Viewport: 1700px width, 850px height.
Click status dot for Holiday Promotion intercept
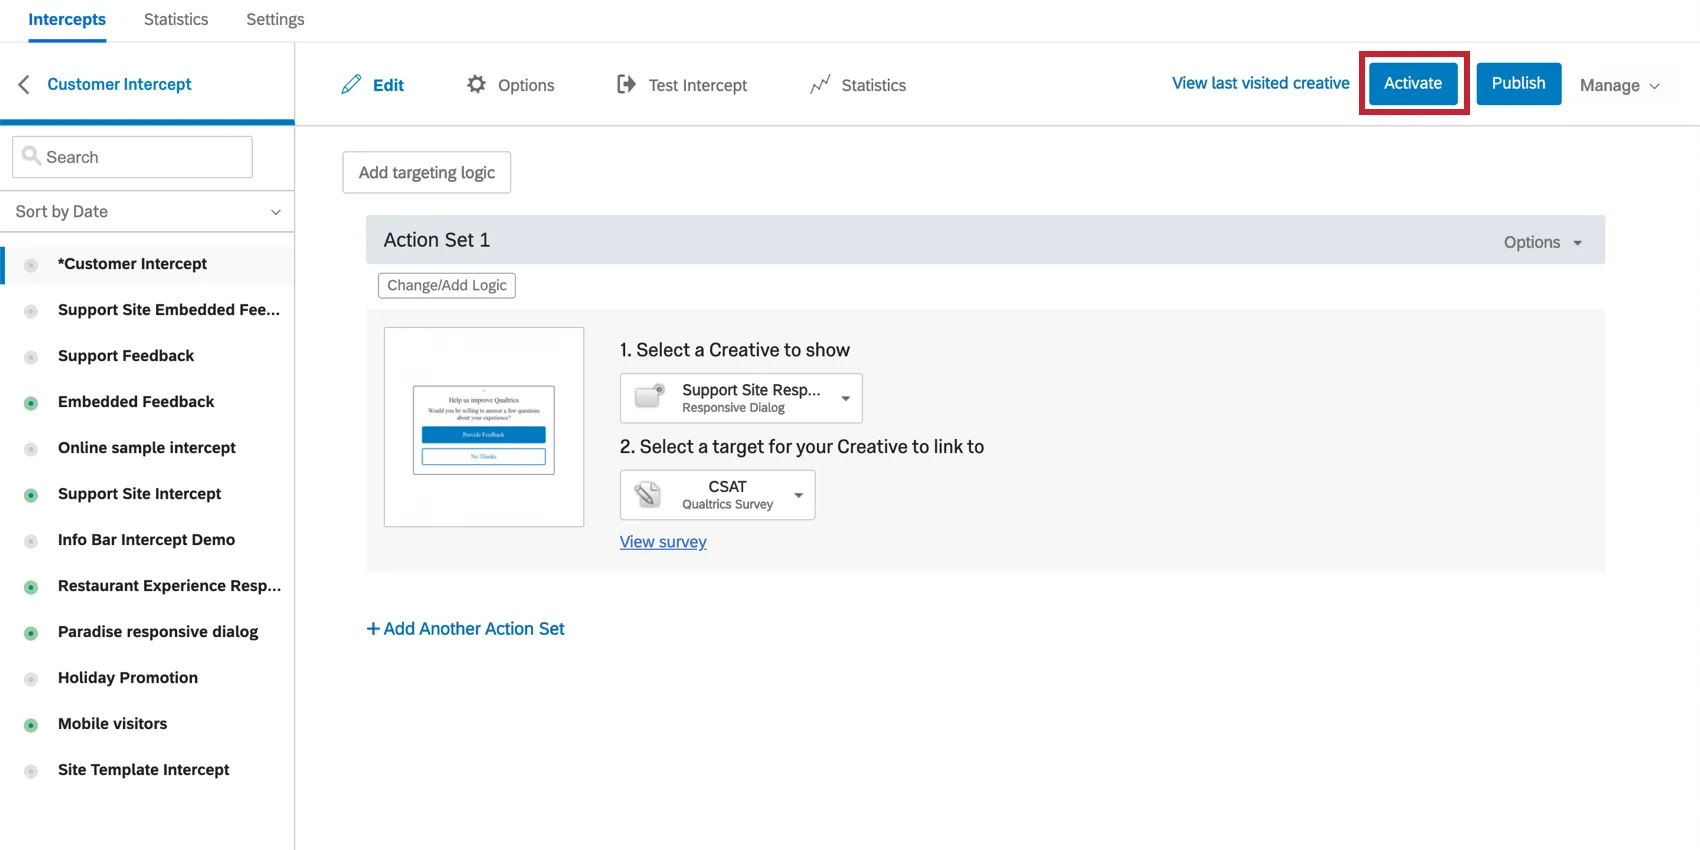click(x=31, y=679)
